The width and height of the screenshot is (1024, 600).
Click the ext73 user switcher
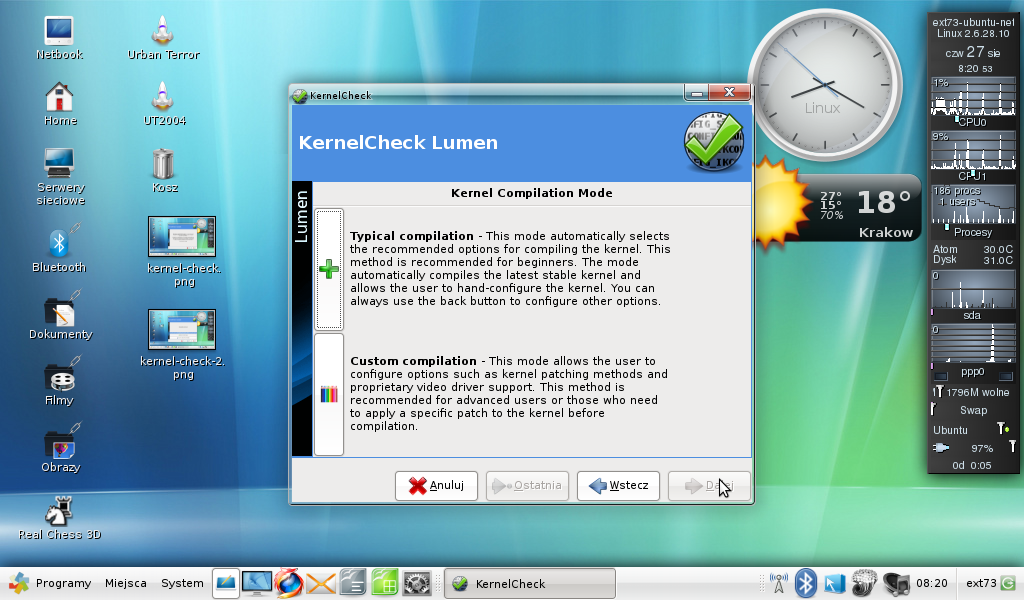[981, 583]
